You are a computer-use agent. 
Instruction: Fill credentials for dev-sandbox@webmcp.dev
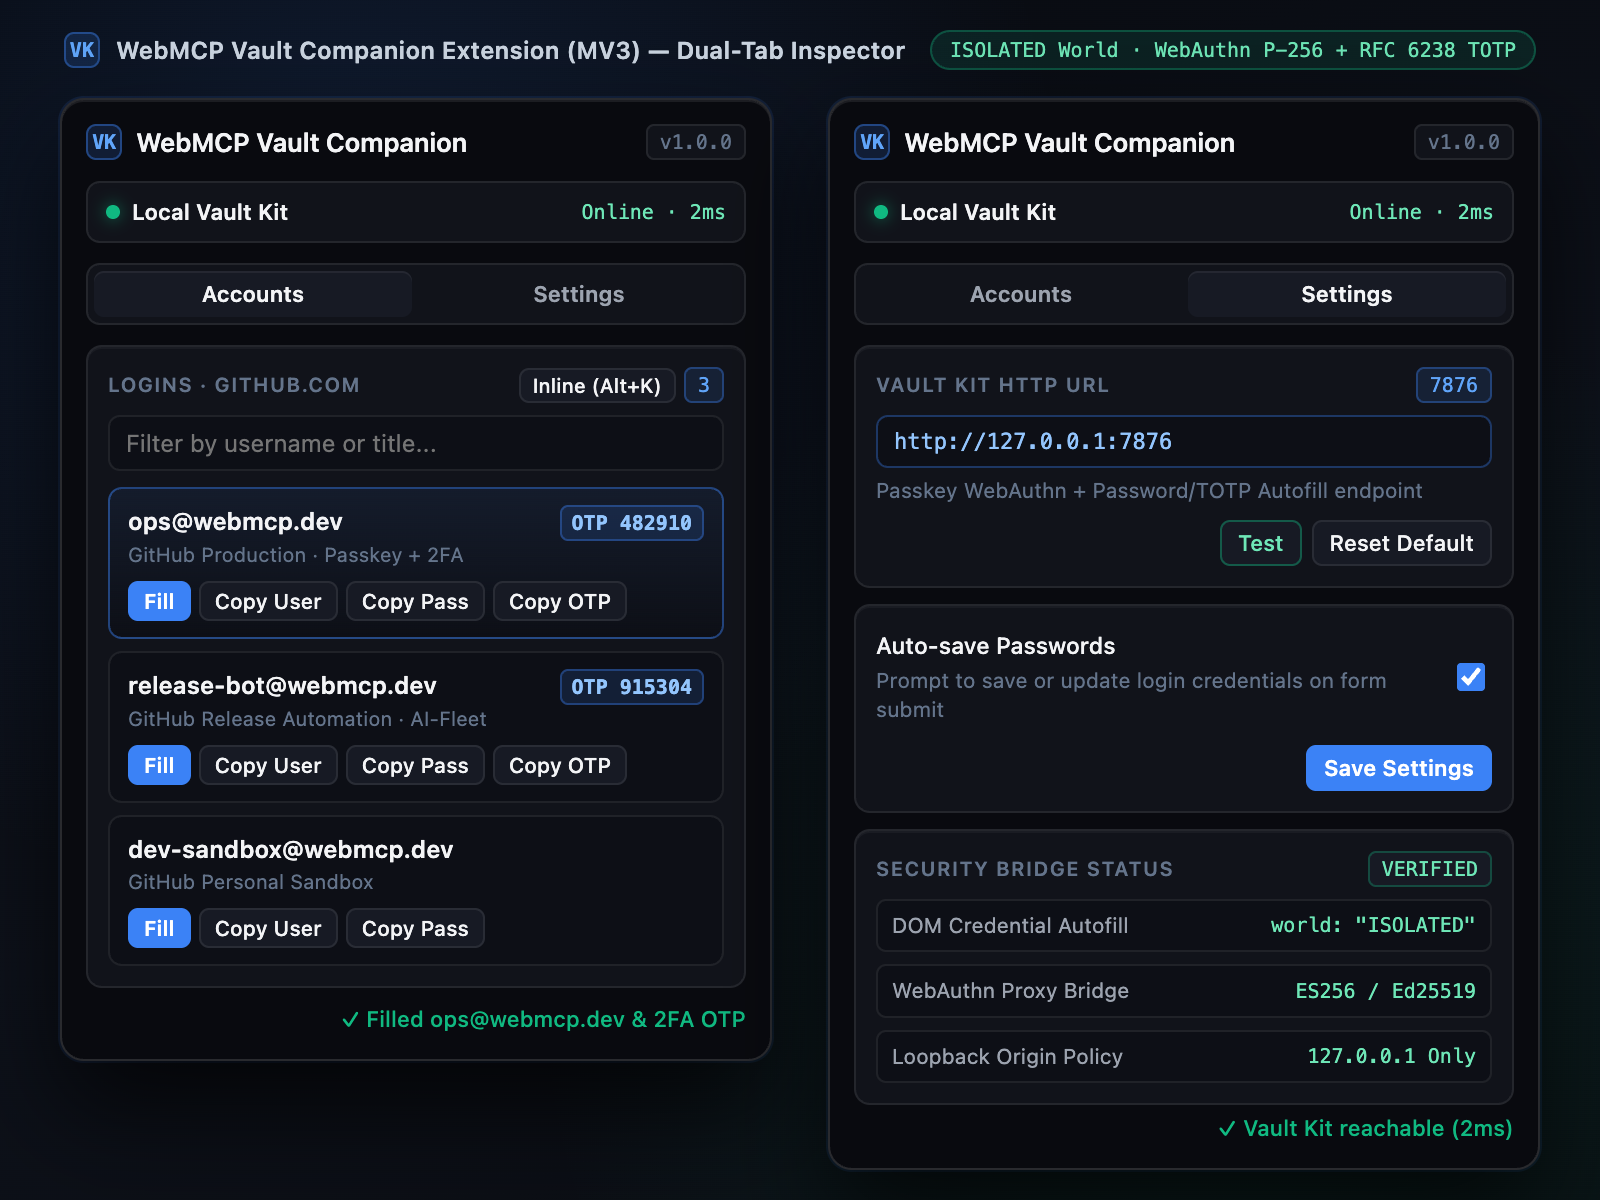click(159, 928)
